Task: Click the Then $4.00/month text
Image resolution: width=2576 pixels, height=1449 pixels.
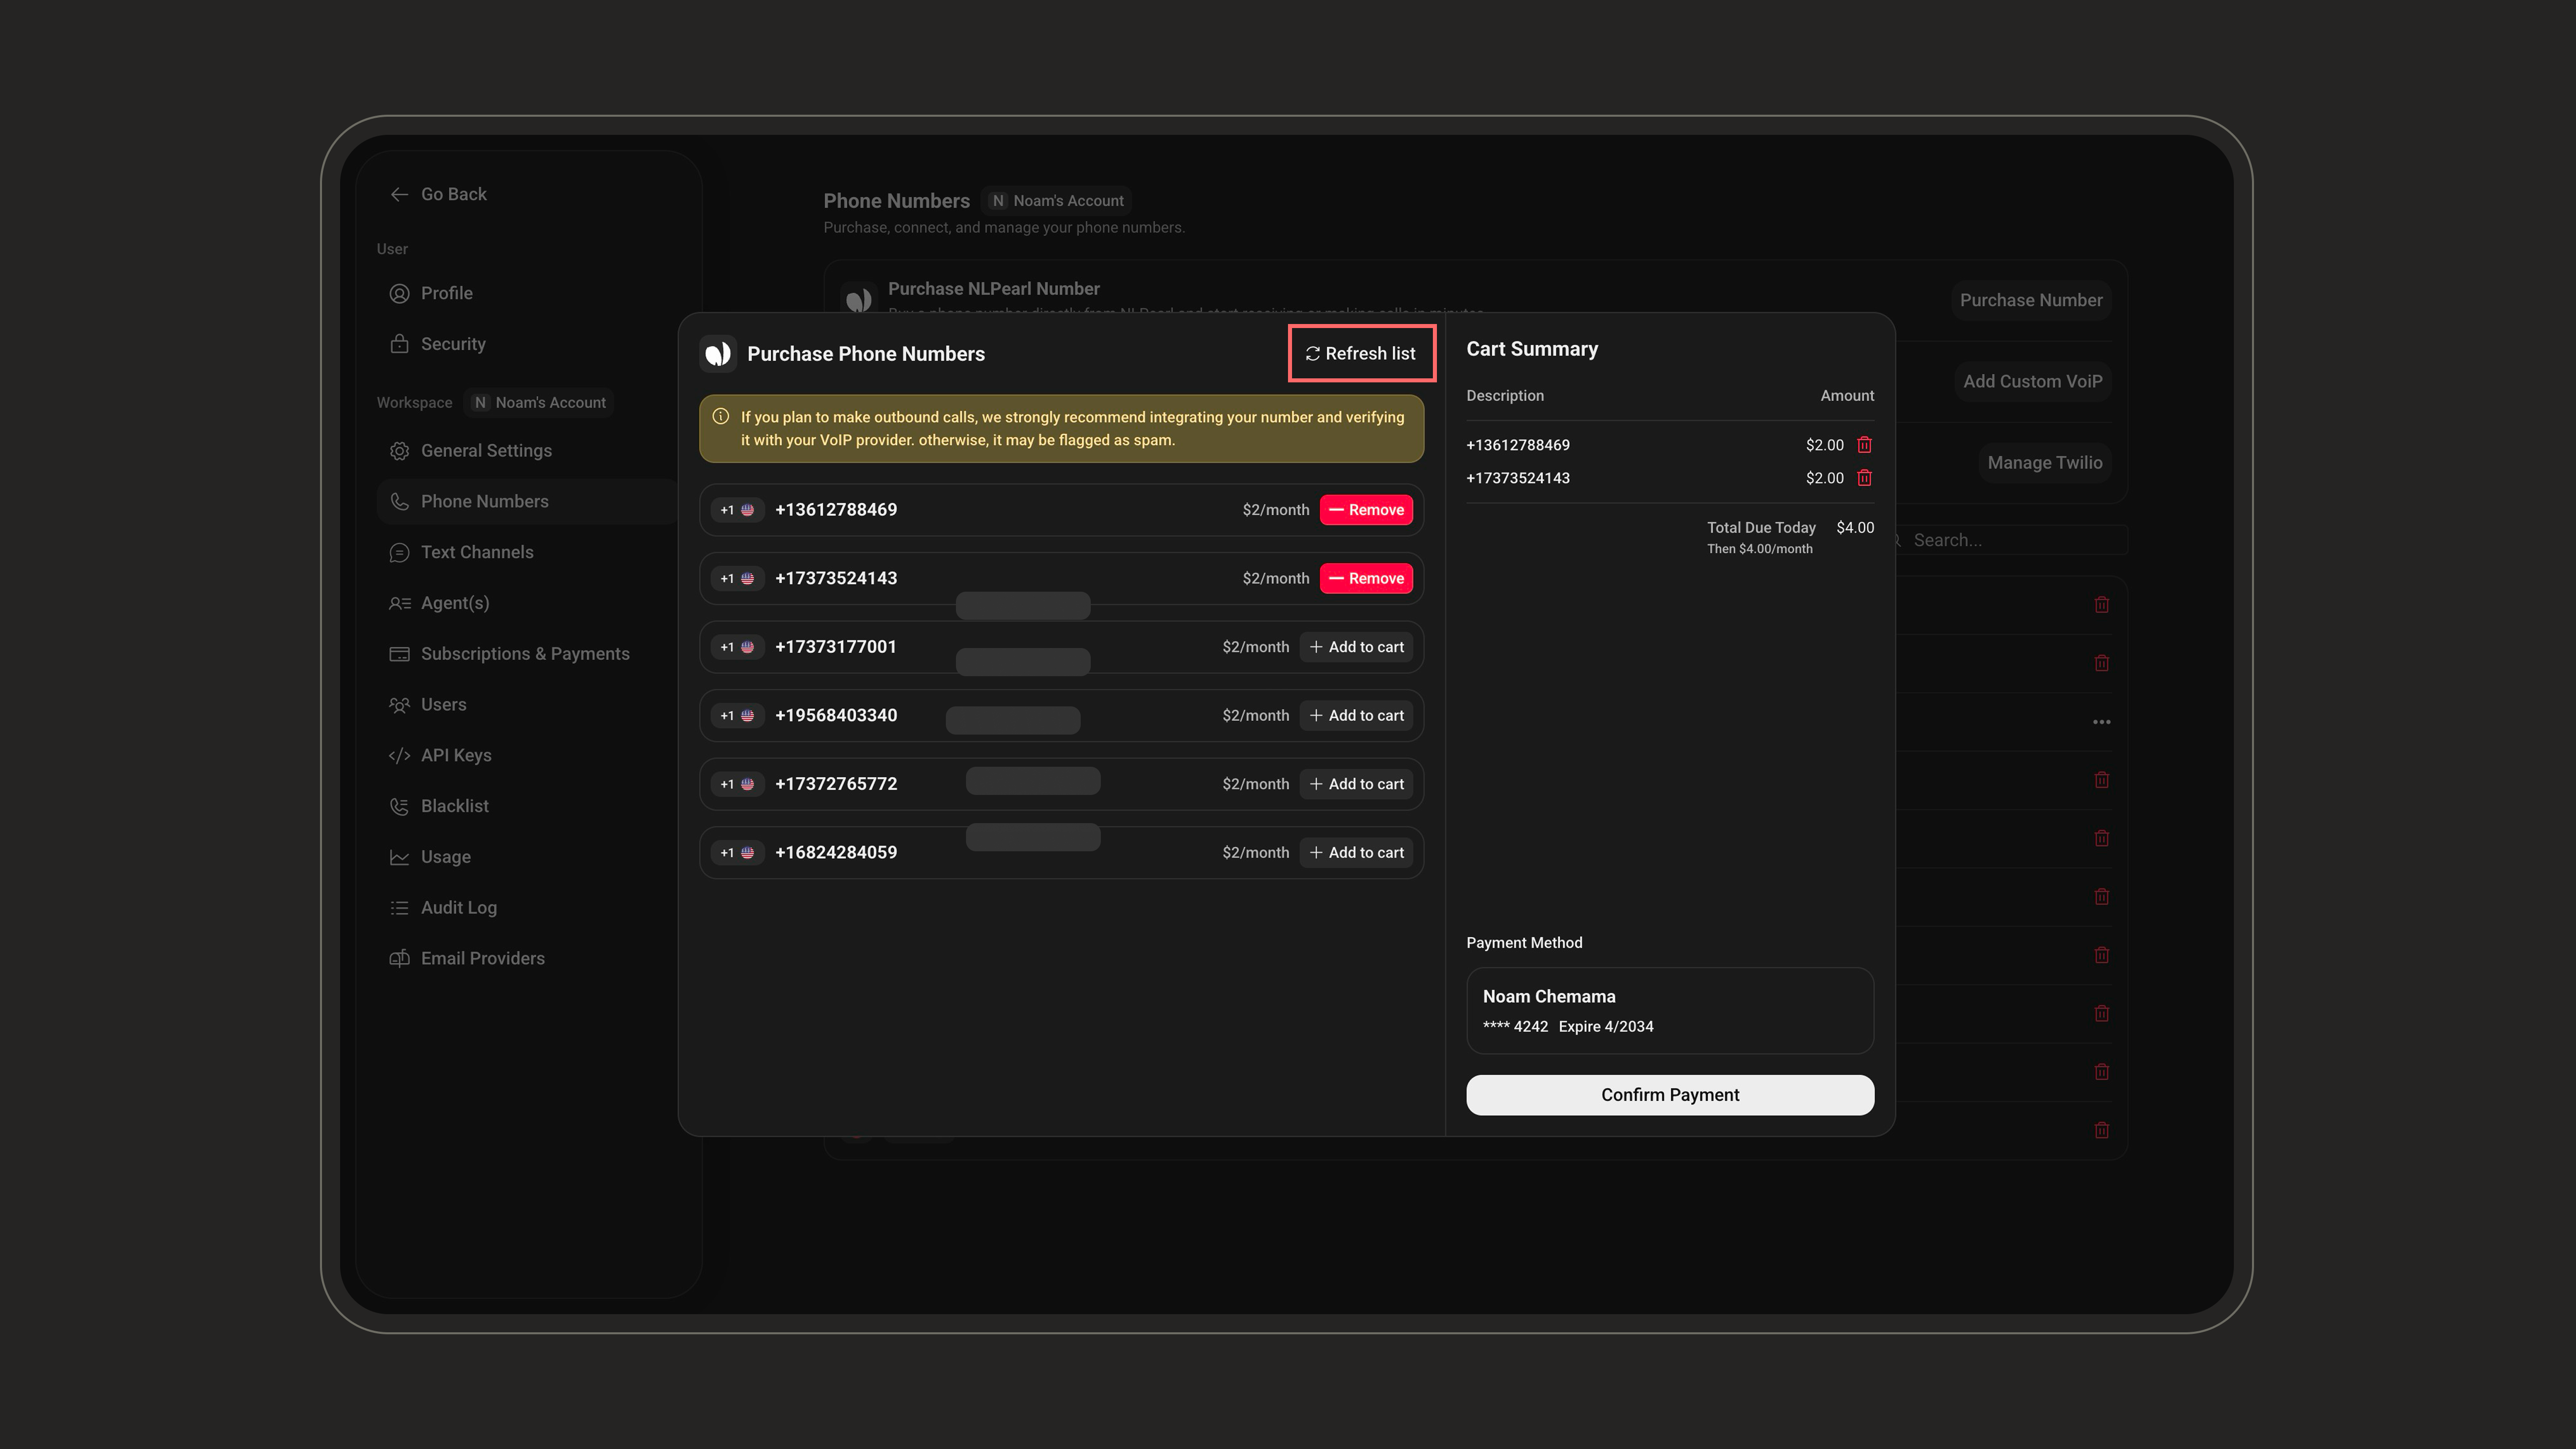Action: [1759, 549]
